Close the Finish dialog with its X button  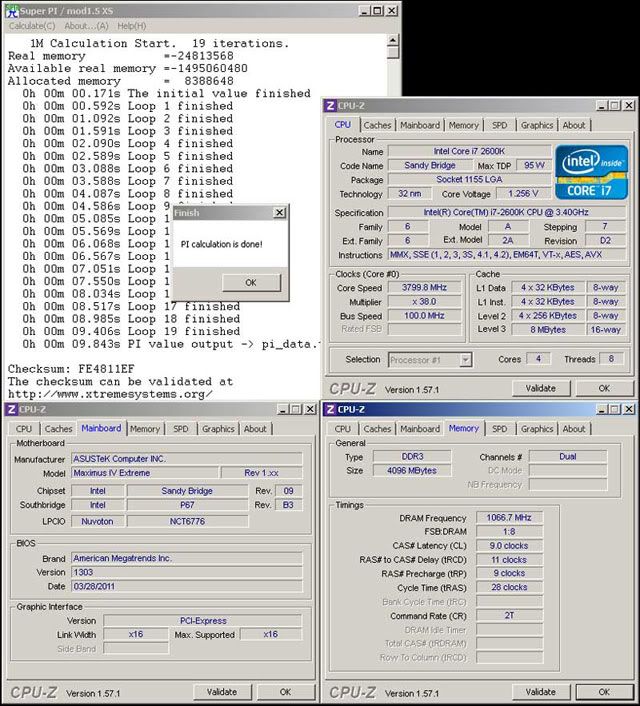click(280, 213)
